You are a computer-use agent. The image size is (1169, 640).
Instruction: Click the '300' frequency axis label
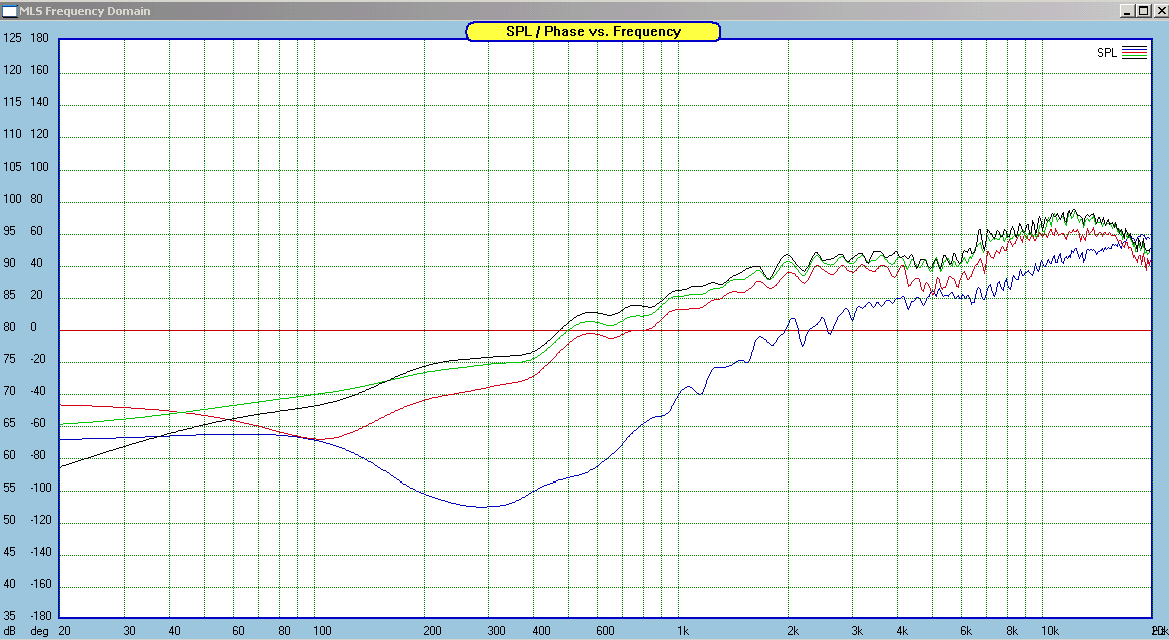click(497, 631)
